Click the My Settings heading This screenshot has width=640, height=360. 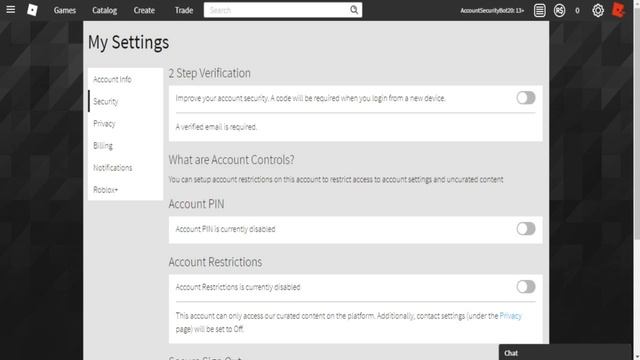tap(129, 42)
